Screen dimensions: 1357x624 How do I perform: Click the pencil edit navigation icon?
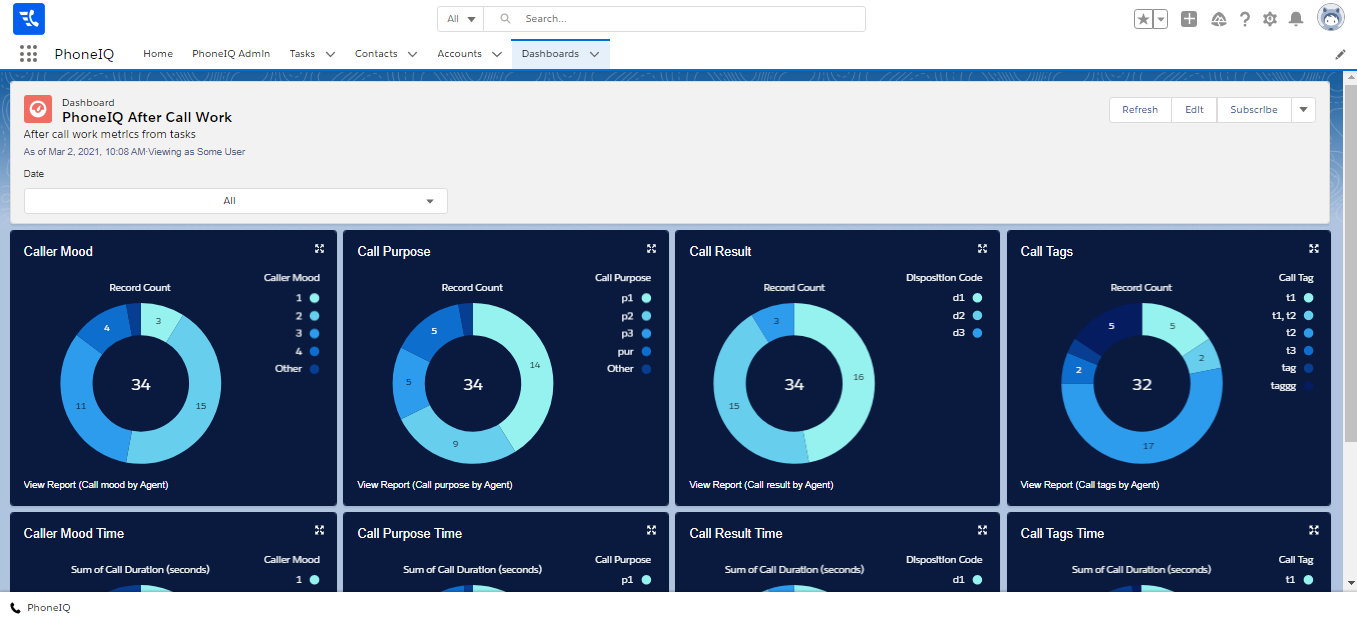(1341, 54)
